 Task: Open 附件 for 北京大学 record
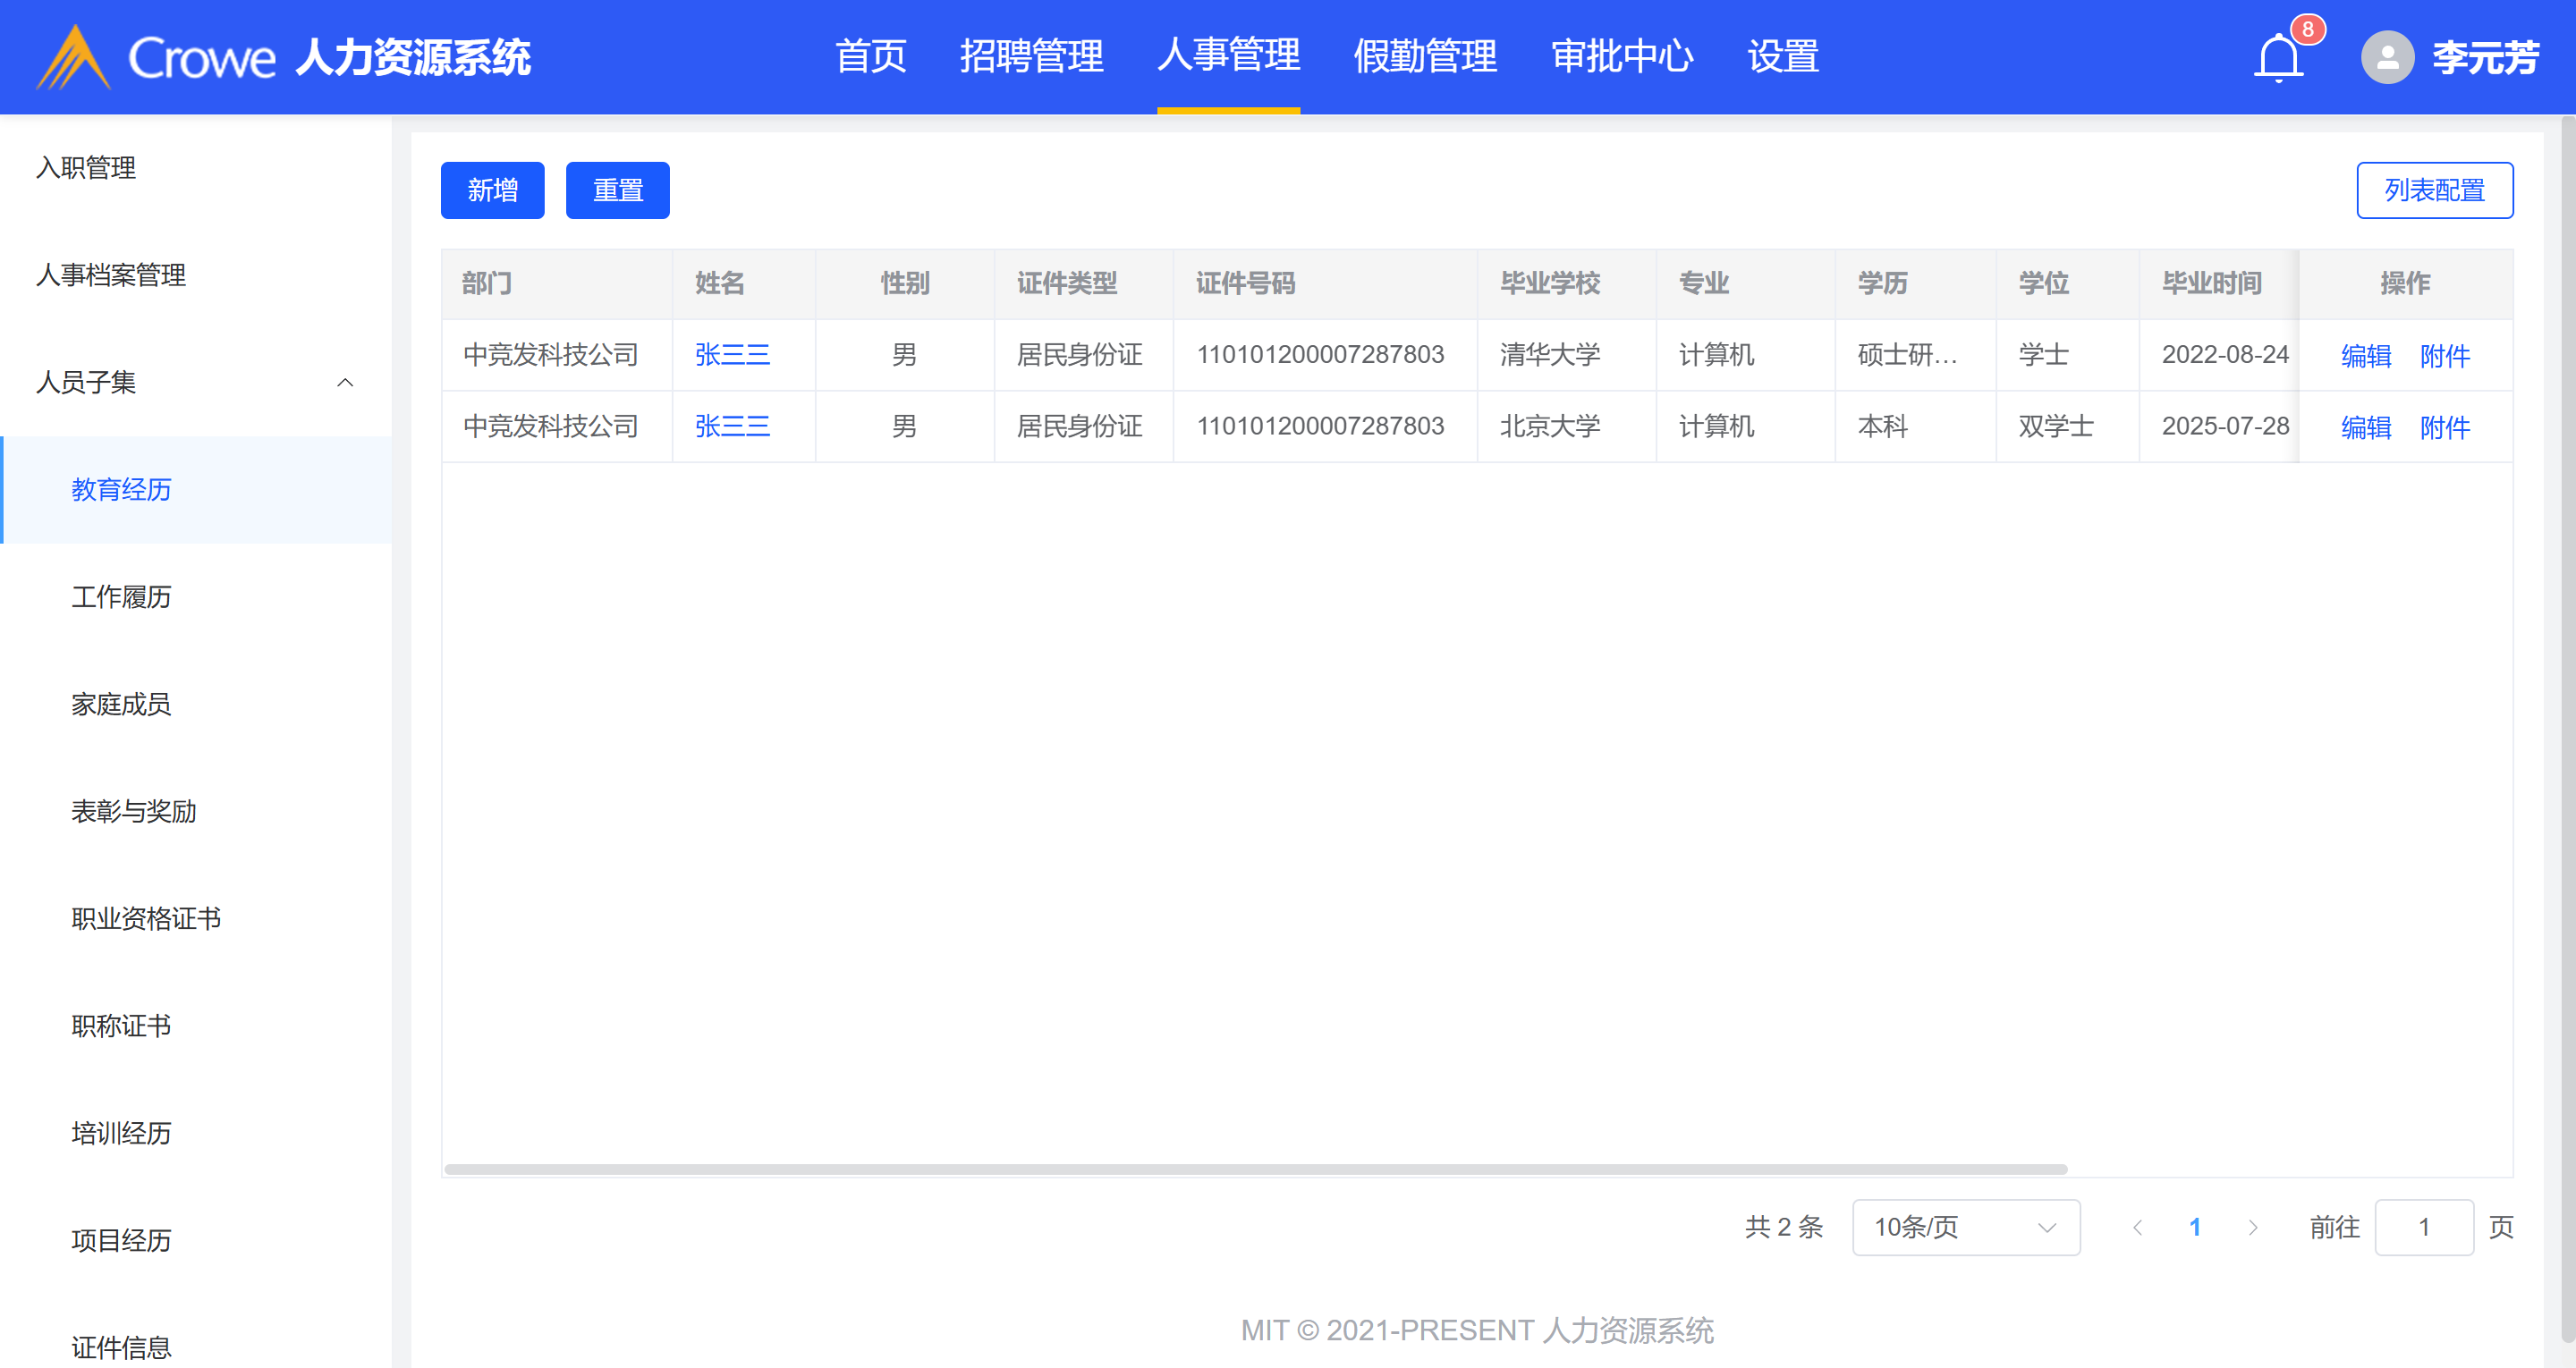tap(2444, 427)
